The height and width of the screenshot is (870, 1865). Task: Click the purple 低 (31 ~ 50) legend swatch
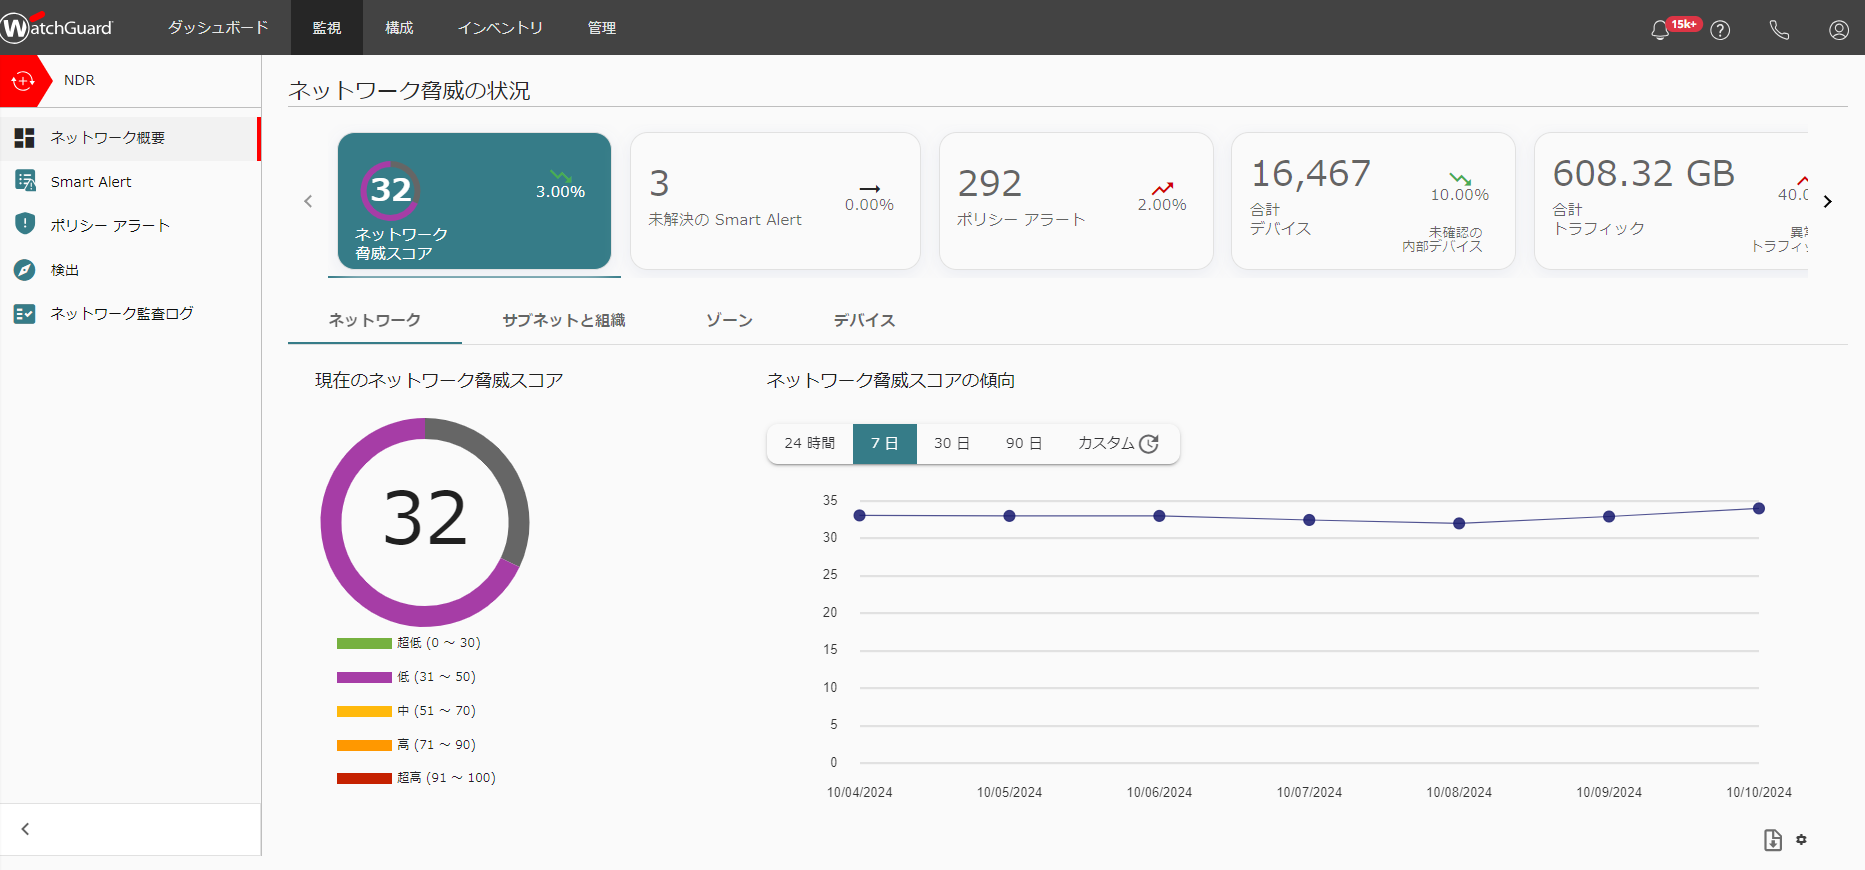pos(364,677)
